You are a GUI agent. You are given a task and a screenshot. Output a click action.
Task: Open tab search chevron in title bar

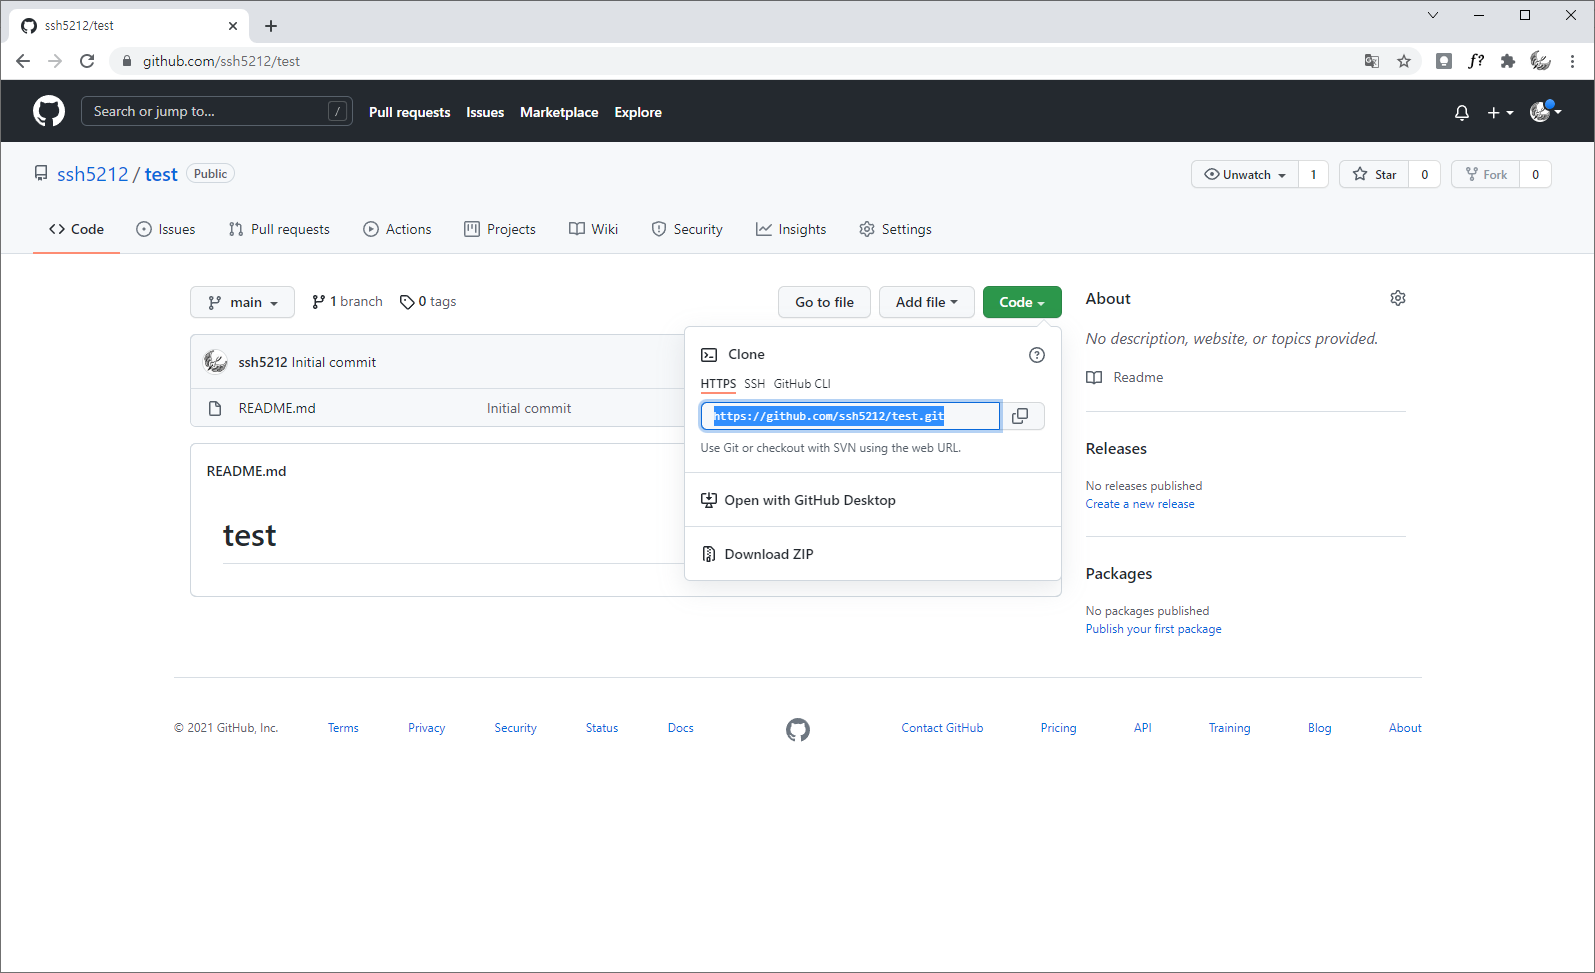tap(1433, 15)
